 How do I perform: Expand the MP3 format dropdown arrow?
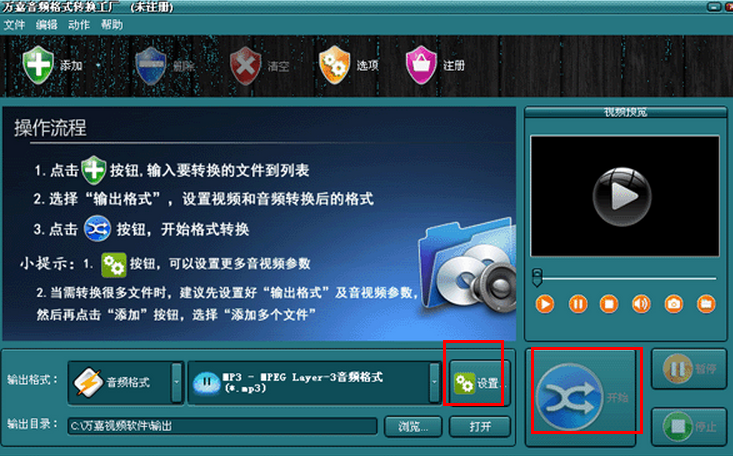pos(435,382)
